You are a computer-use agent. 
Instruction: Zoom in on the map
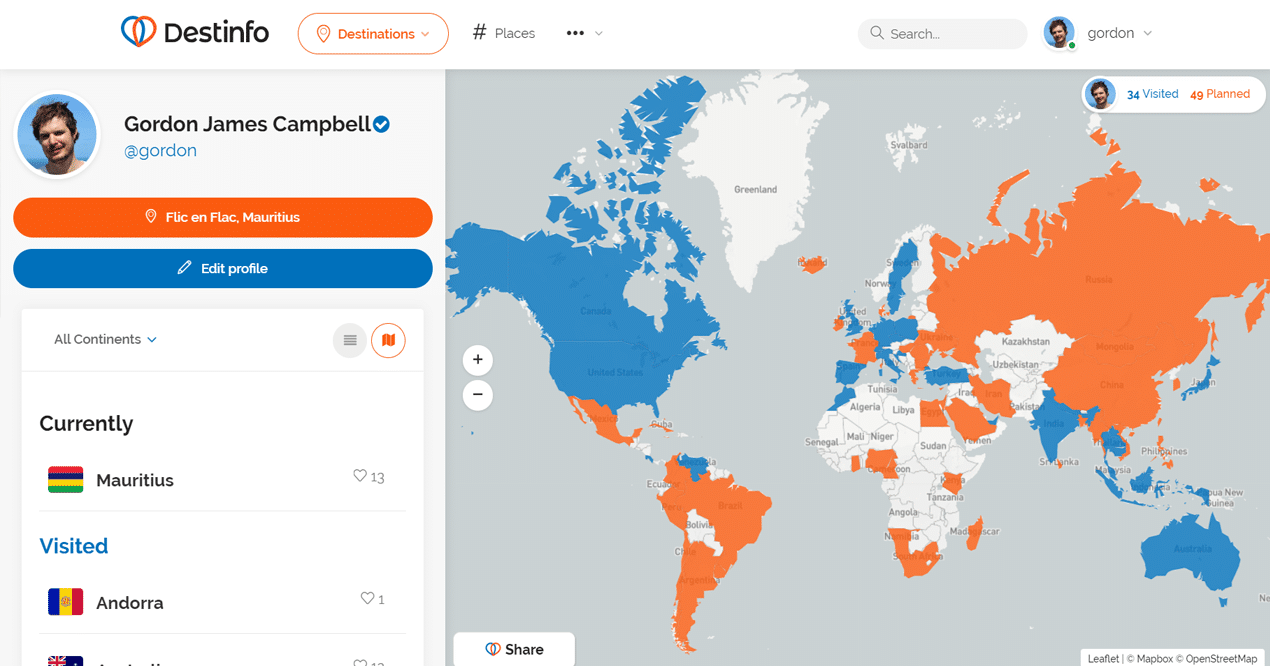tap(478, 360)
